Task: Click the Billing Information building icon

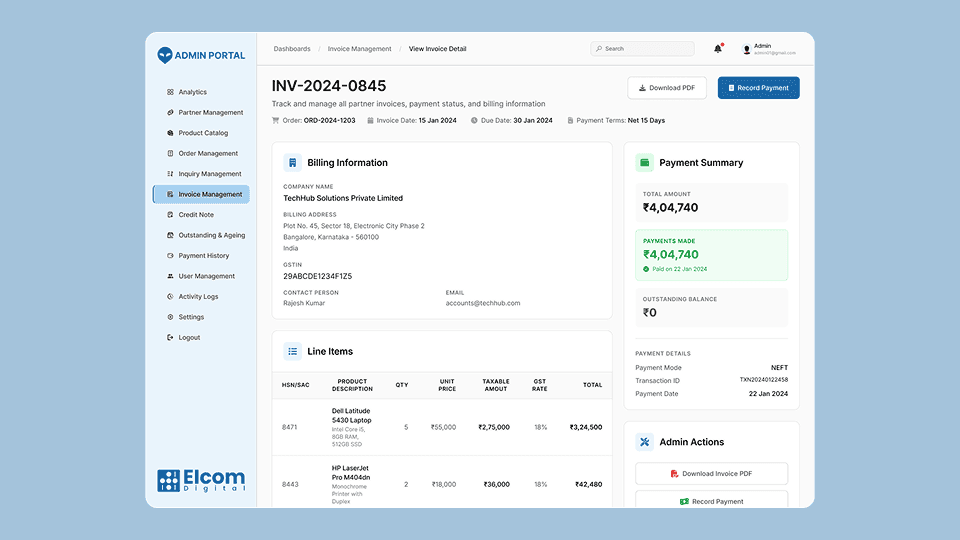Action: click(292, 163)
